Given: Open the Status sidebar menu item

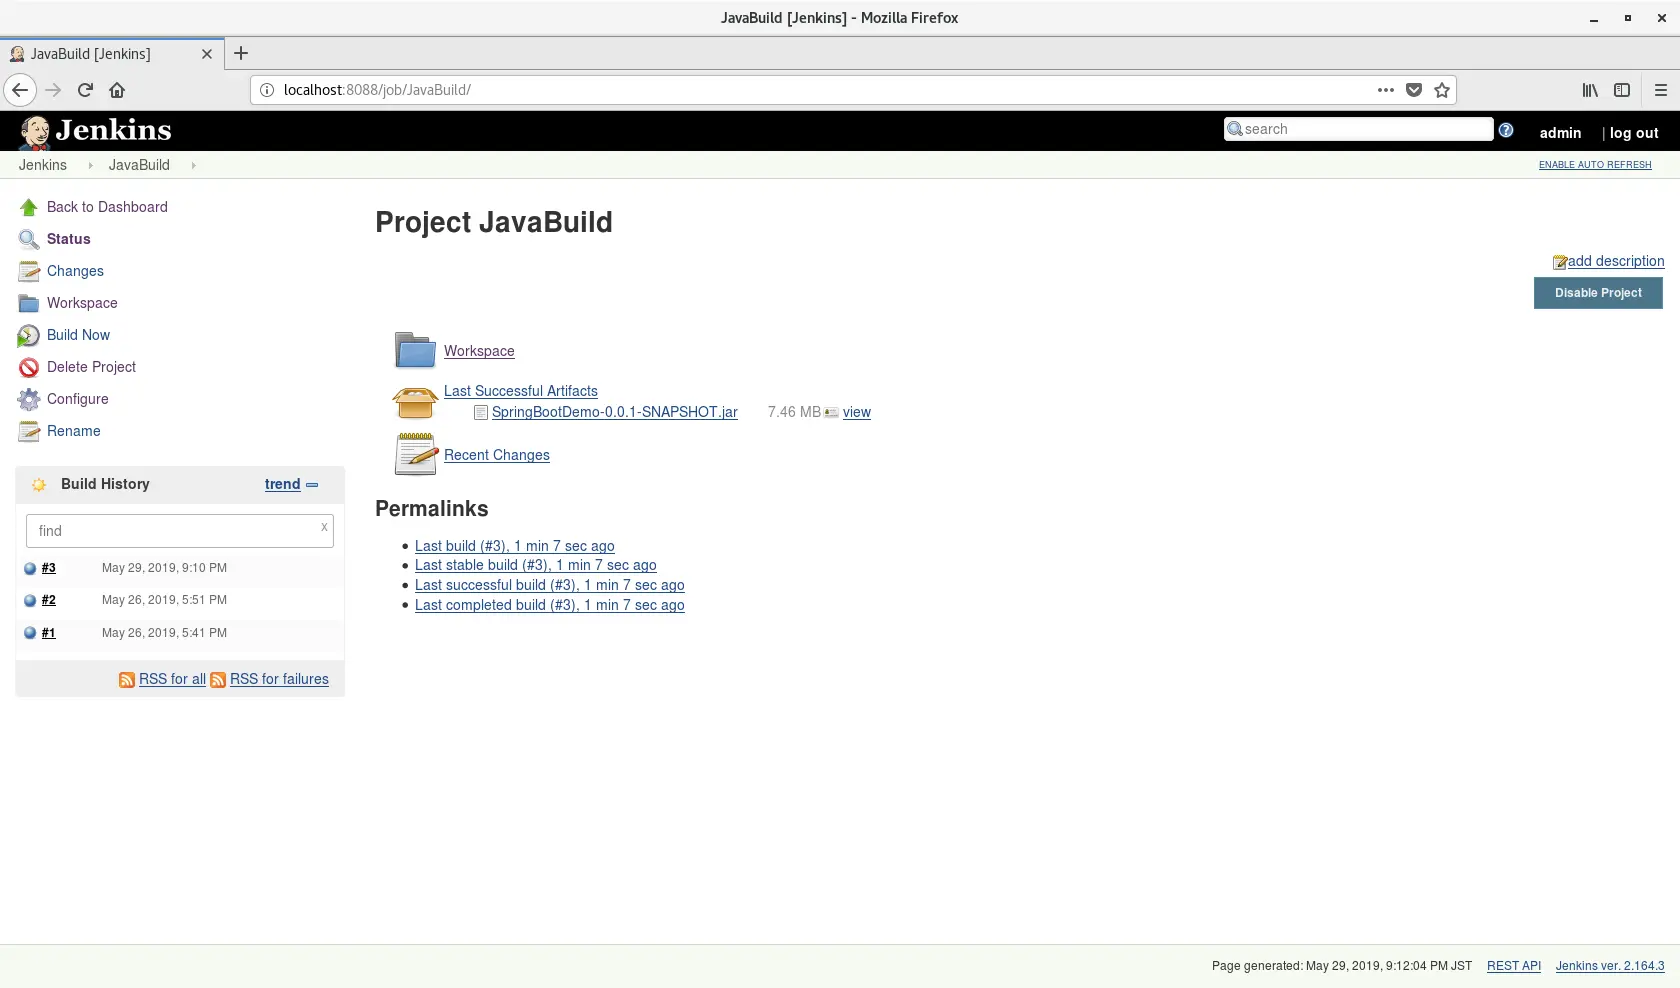Looking at the screenshot, I should pyautogui.click(x=68, y=239).
